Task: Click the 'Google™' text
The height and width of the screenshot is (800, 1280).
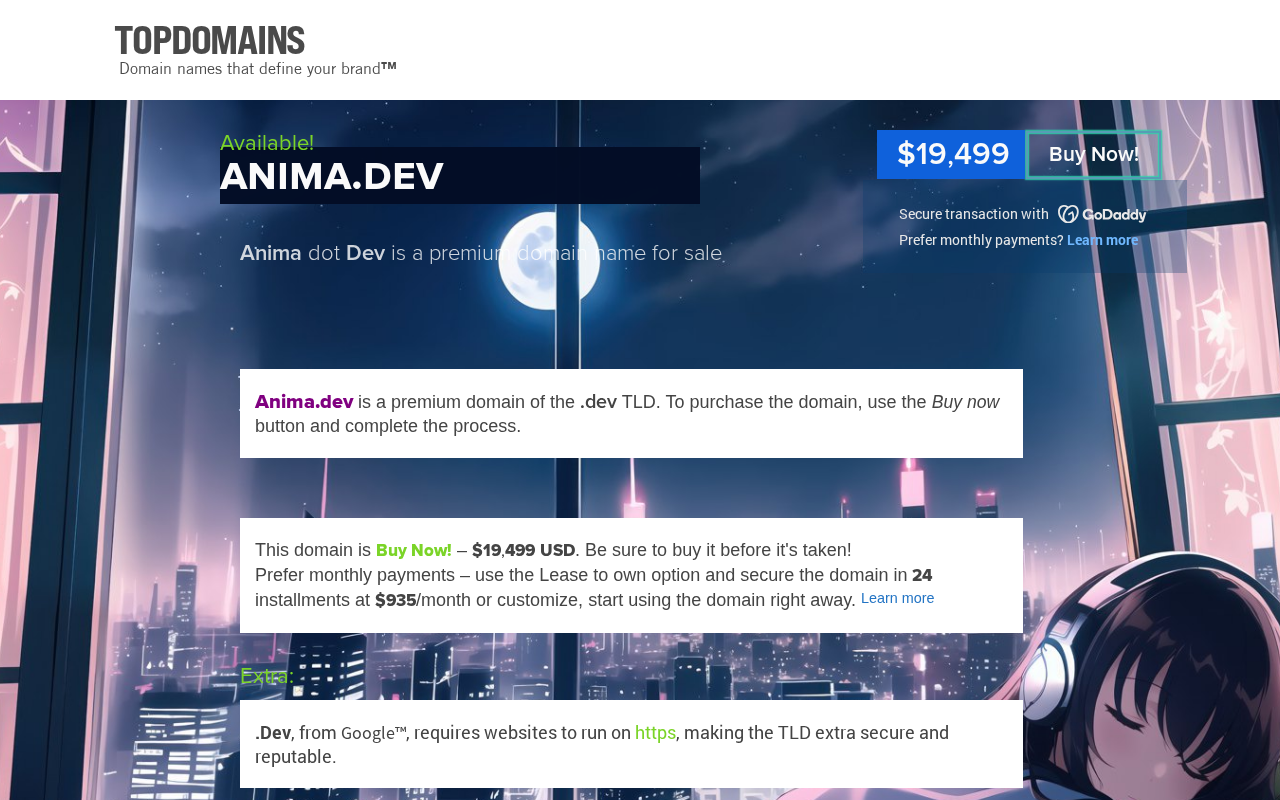Action: [373, 733]
